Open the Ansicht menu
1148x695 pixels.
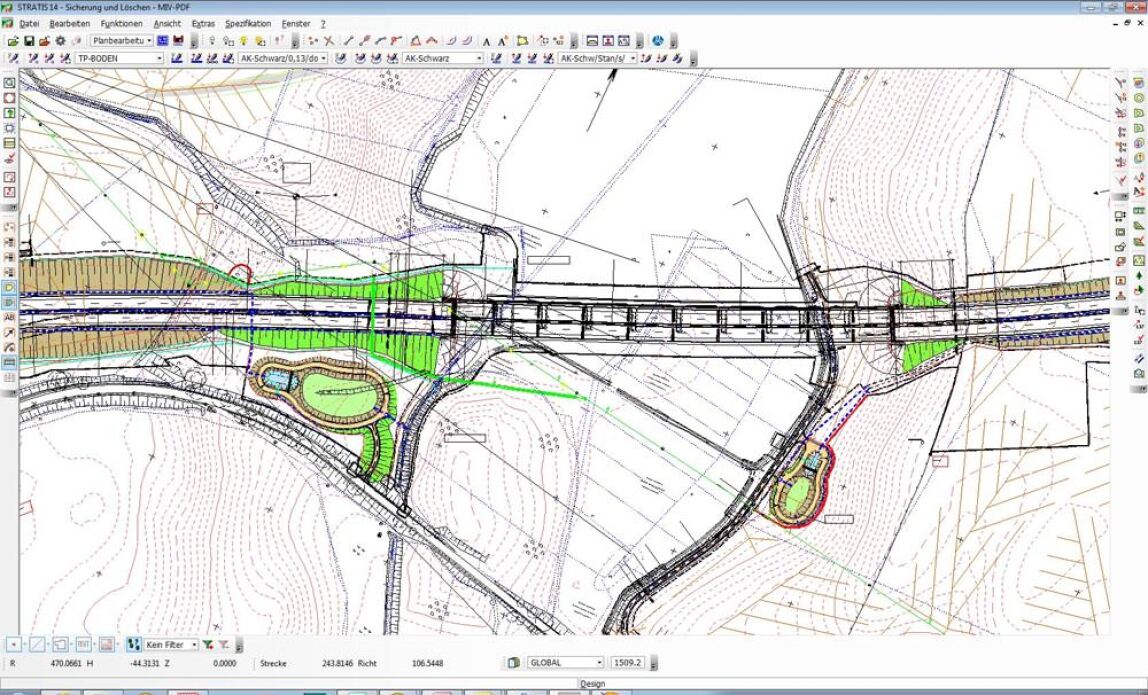tap(167, 23)
